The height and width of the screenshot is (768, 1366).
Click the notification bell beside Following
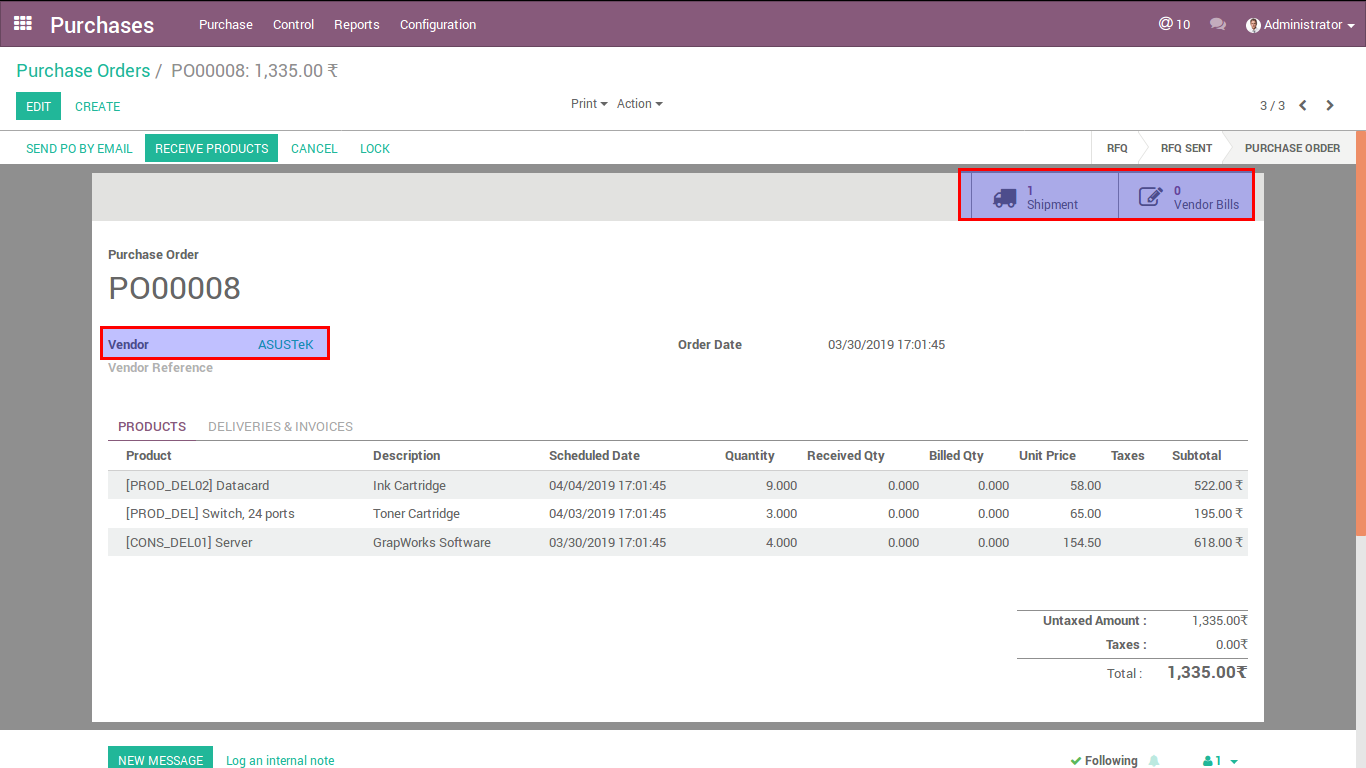pyautogui.click(x=1154, y=761)
